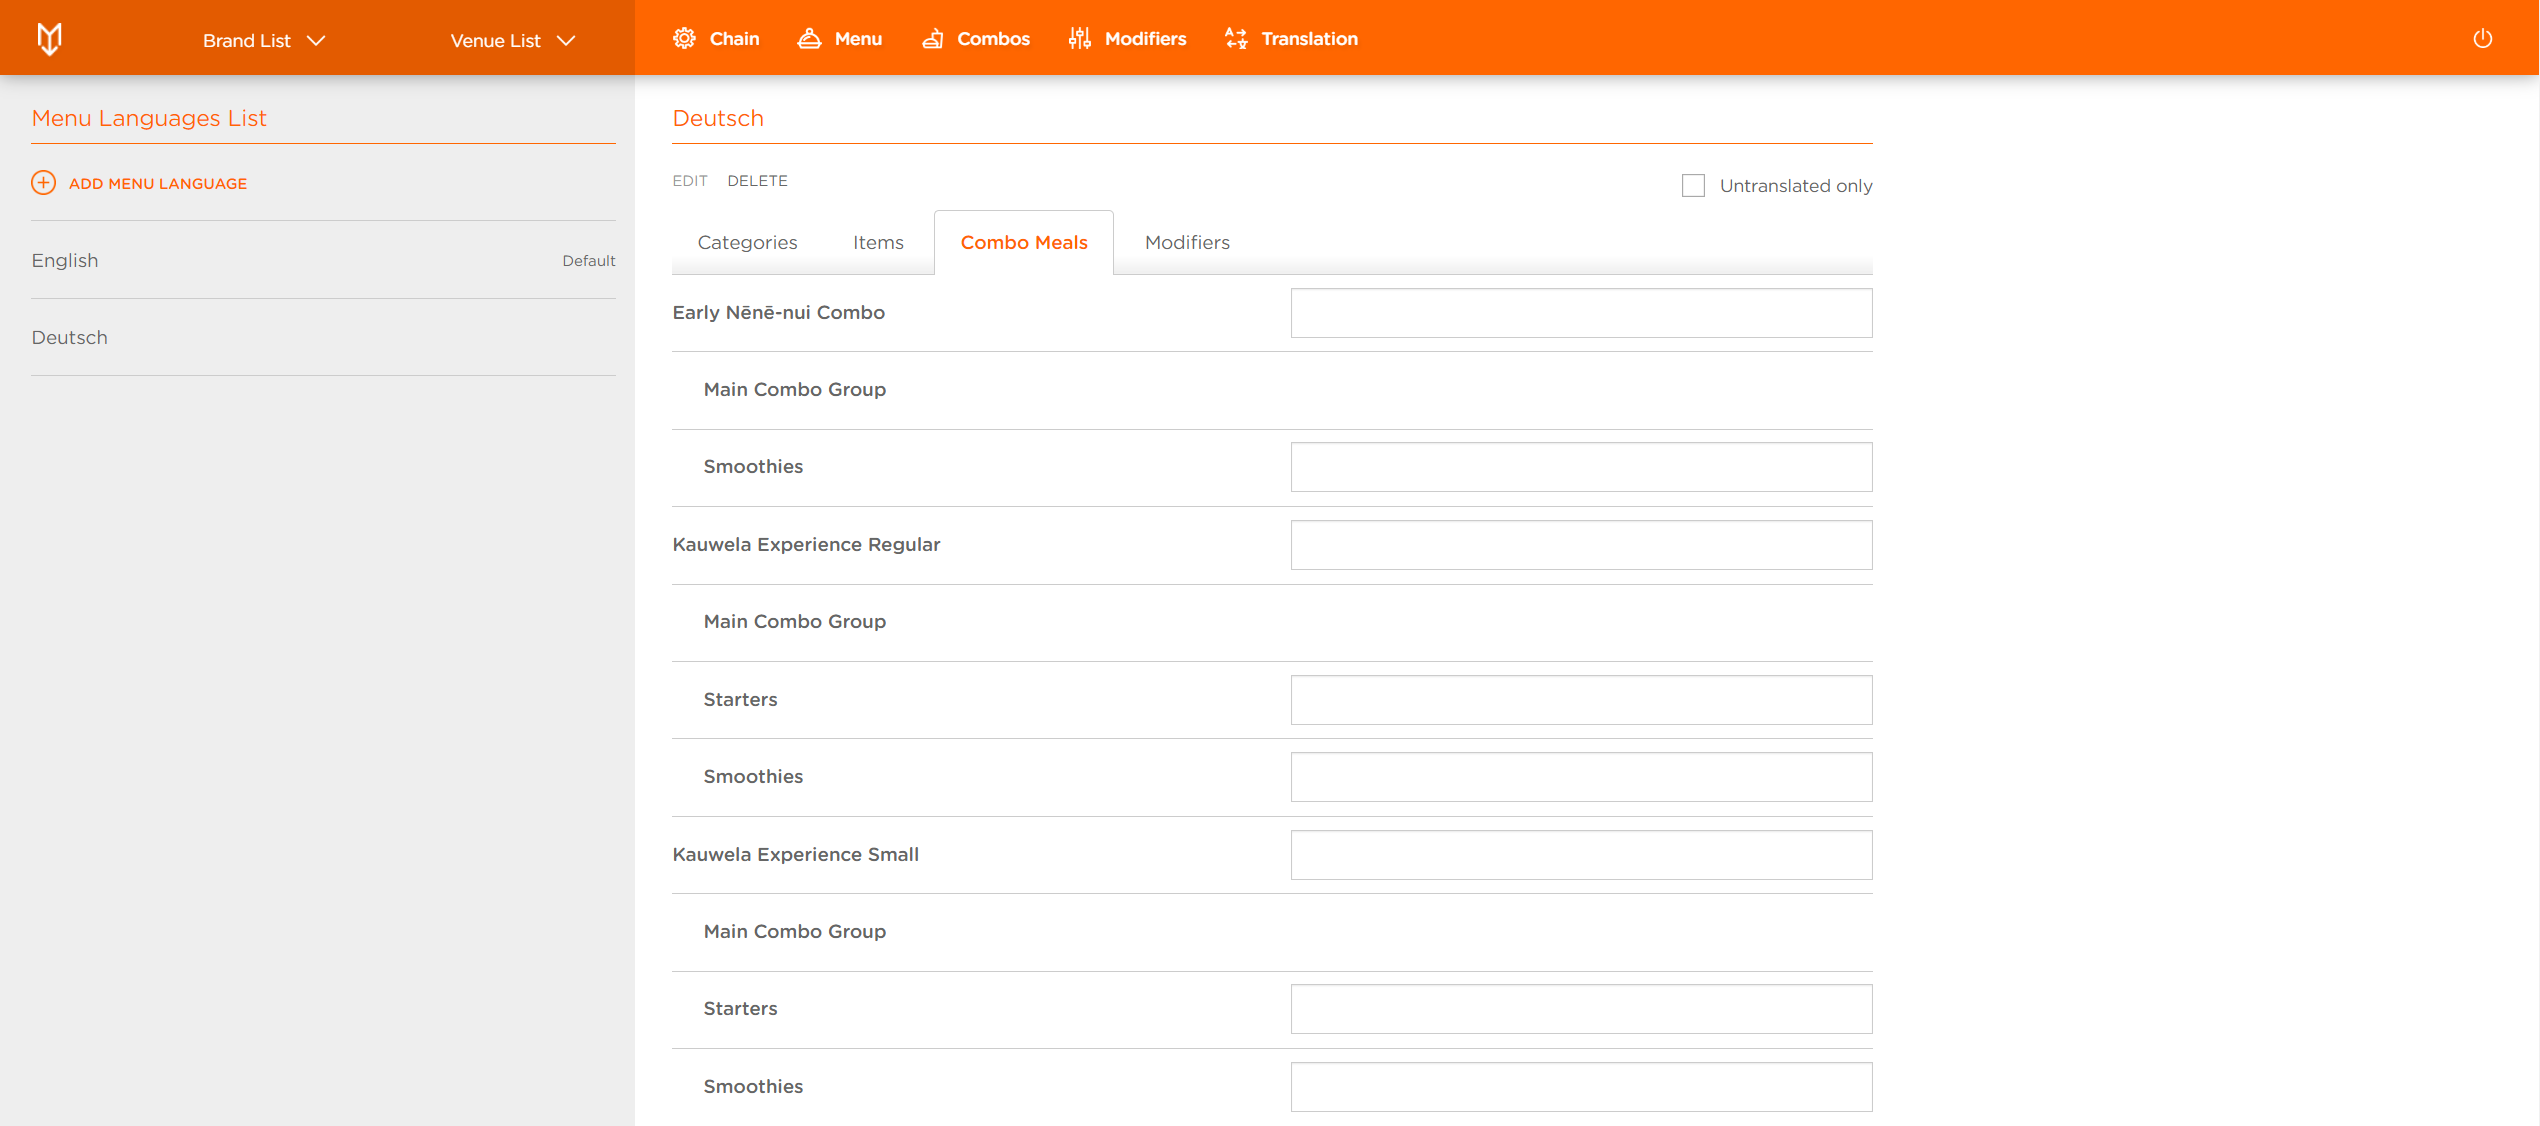Select Deutsch in languages list
The image size is (2540, 1126).
(323, 337)
